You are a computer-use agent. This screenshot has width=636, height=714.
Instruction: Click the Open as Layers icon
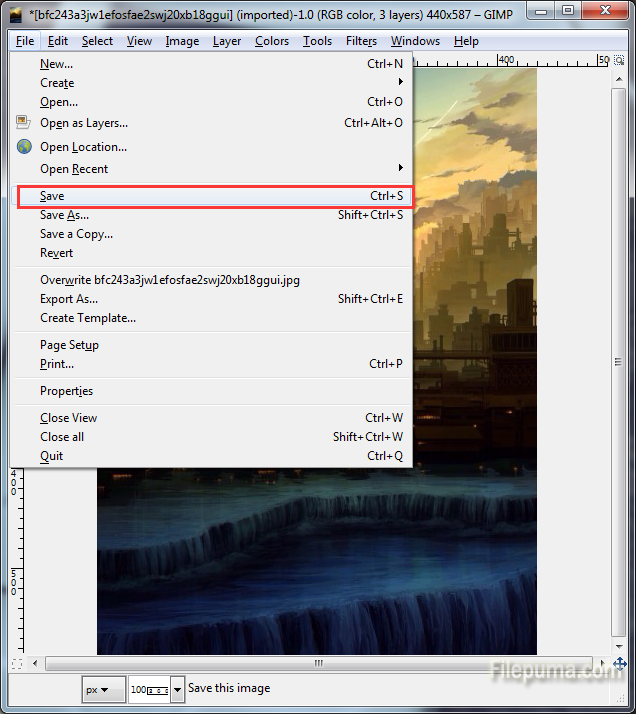24,123
